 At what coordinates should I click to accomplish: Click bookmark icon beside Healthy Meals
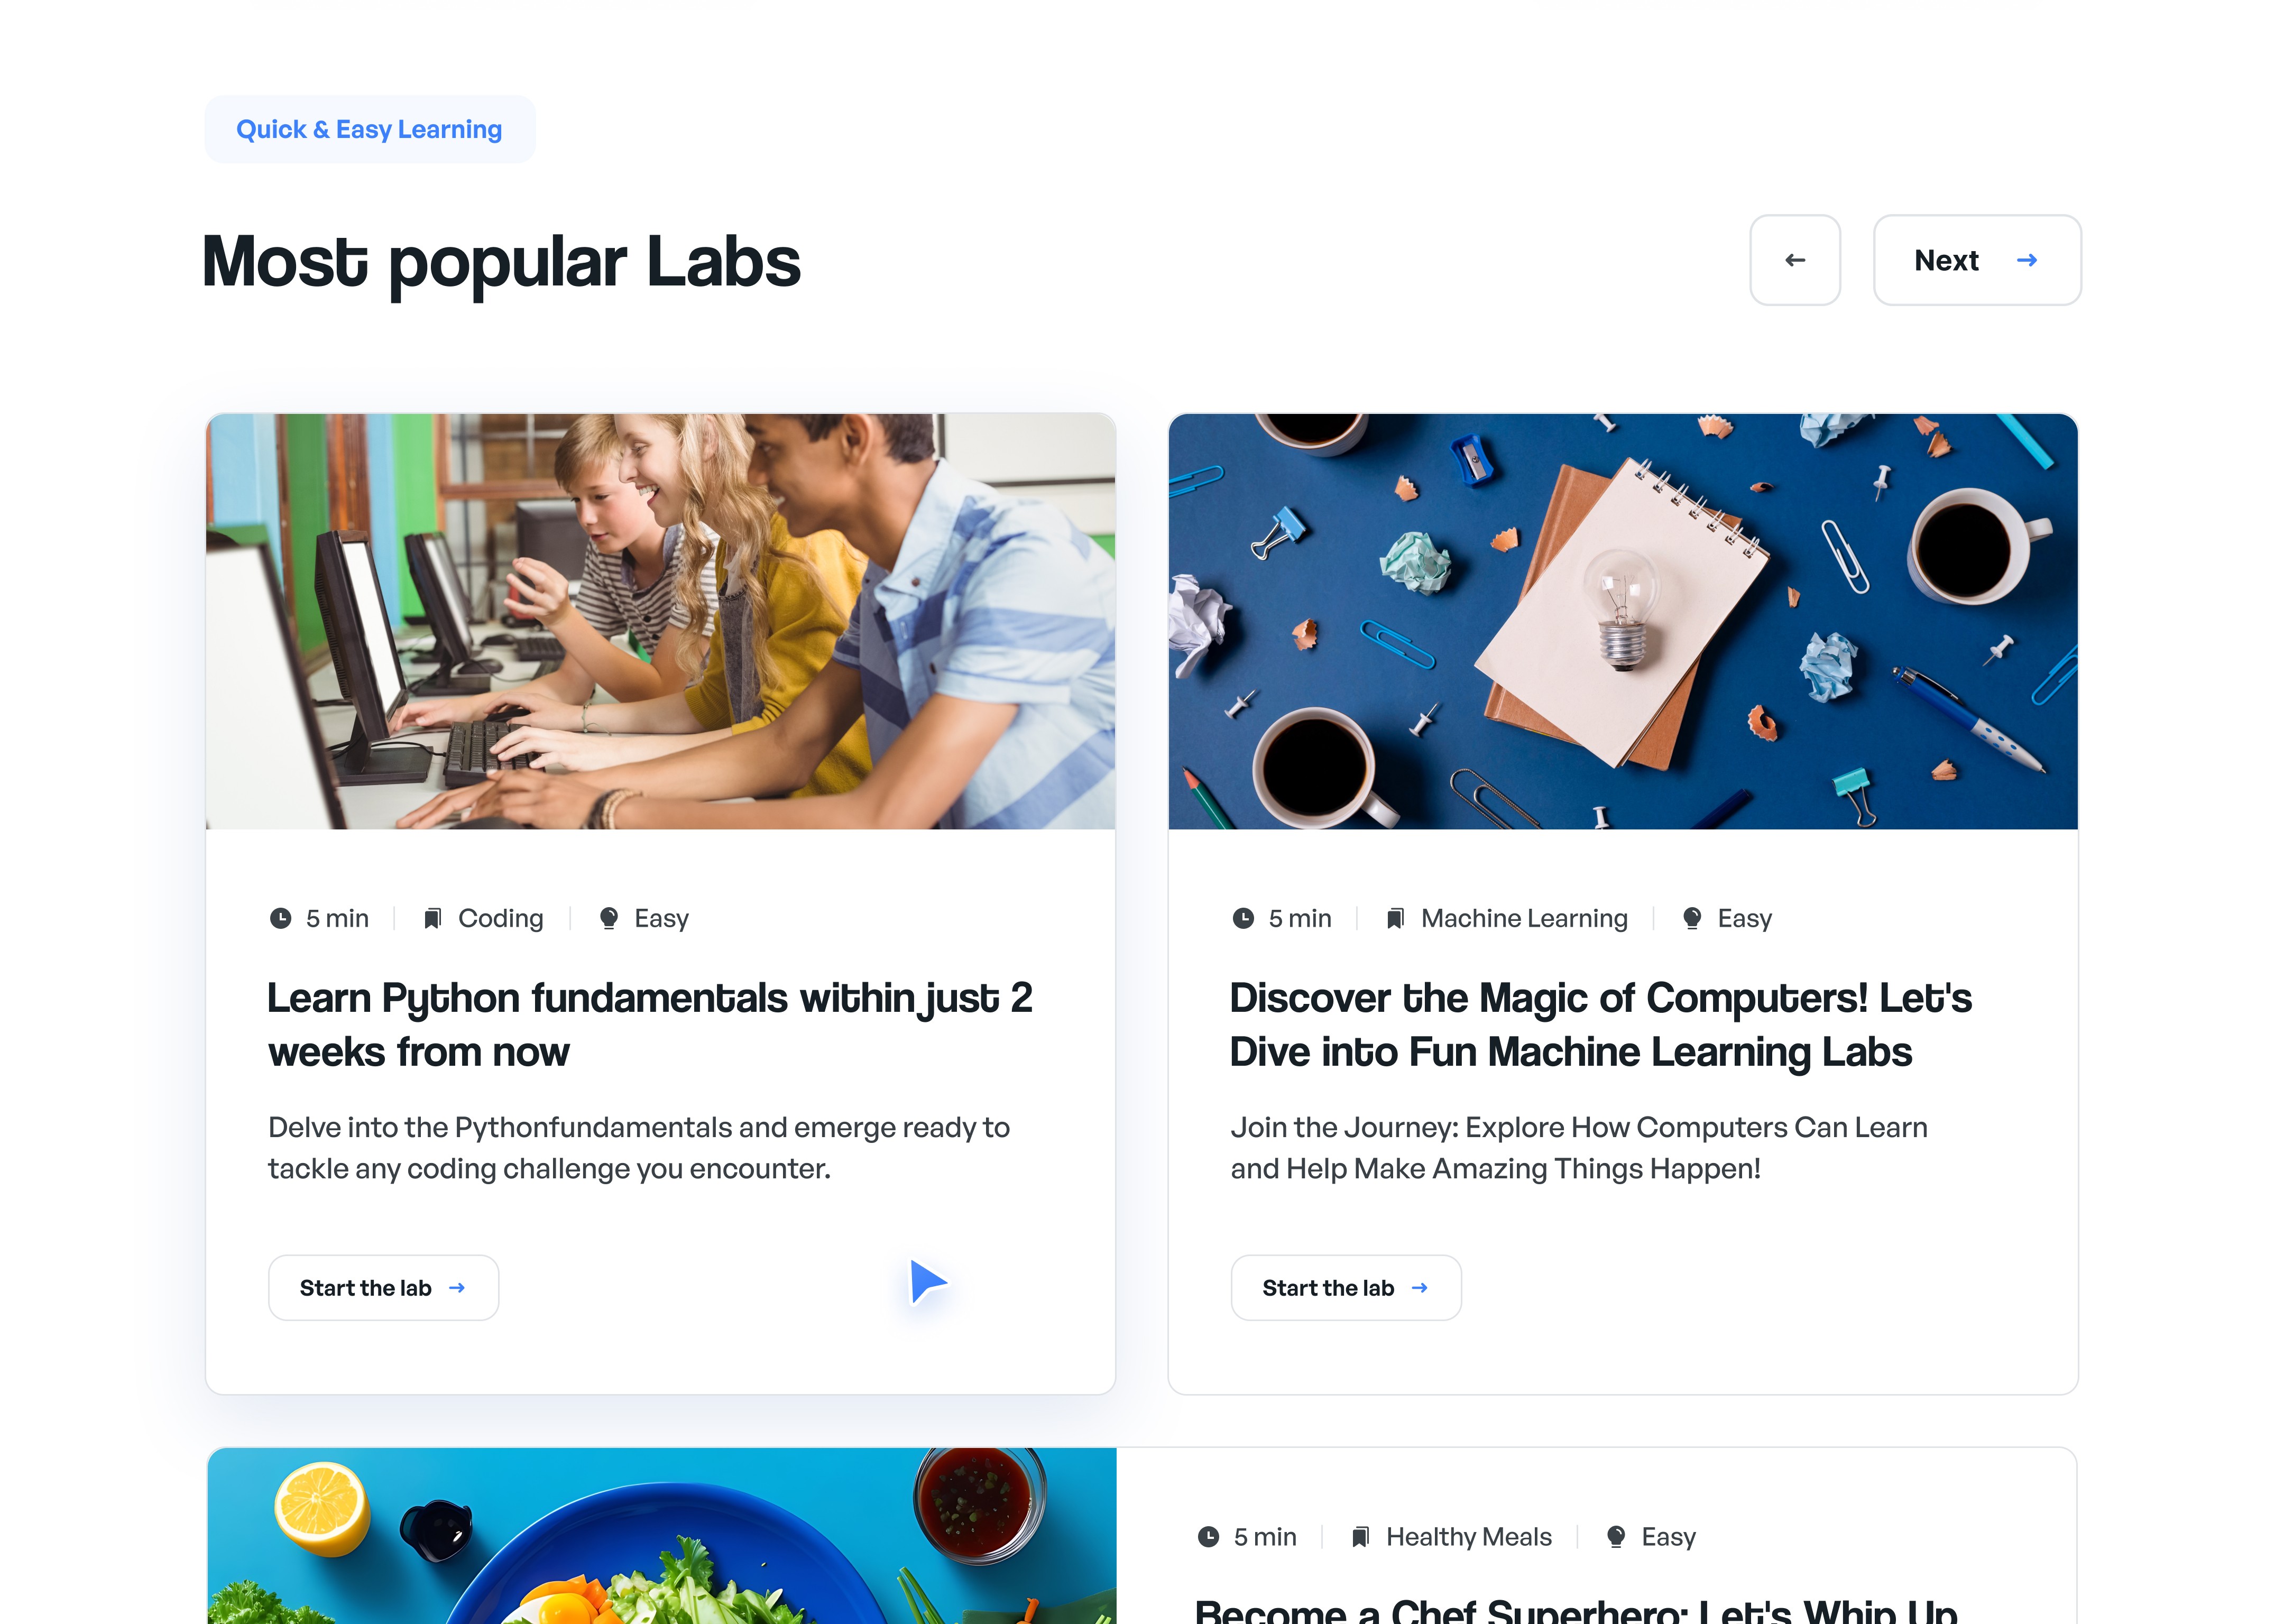[1360, 1536]
